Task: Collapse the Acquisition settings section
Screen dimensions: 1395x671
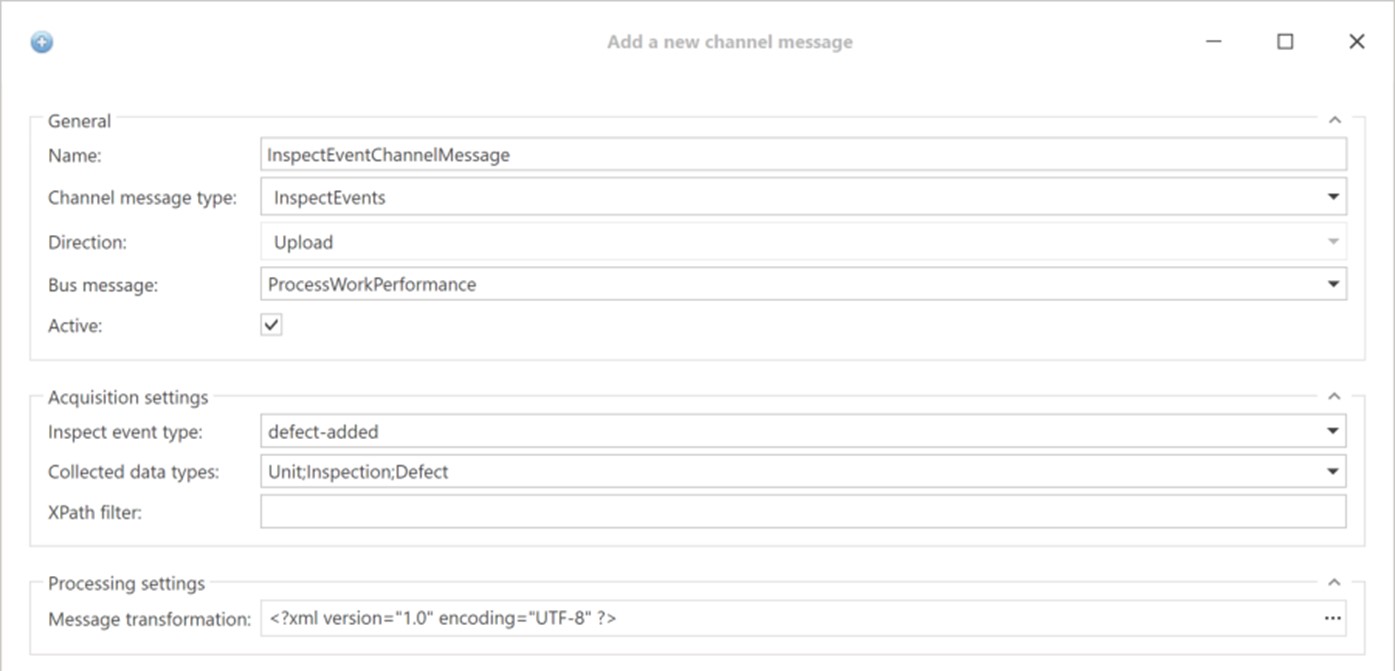Action: (1334, 394)
